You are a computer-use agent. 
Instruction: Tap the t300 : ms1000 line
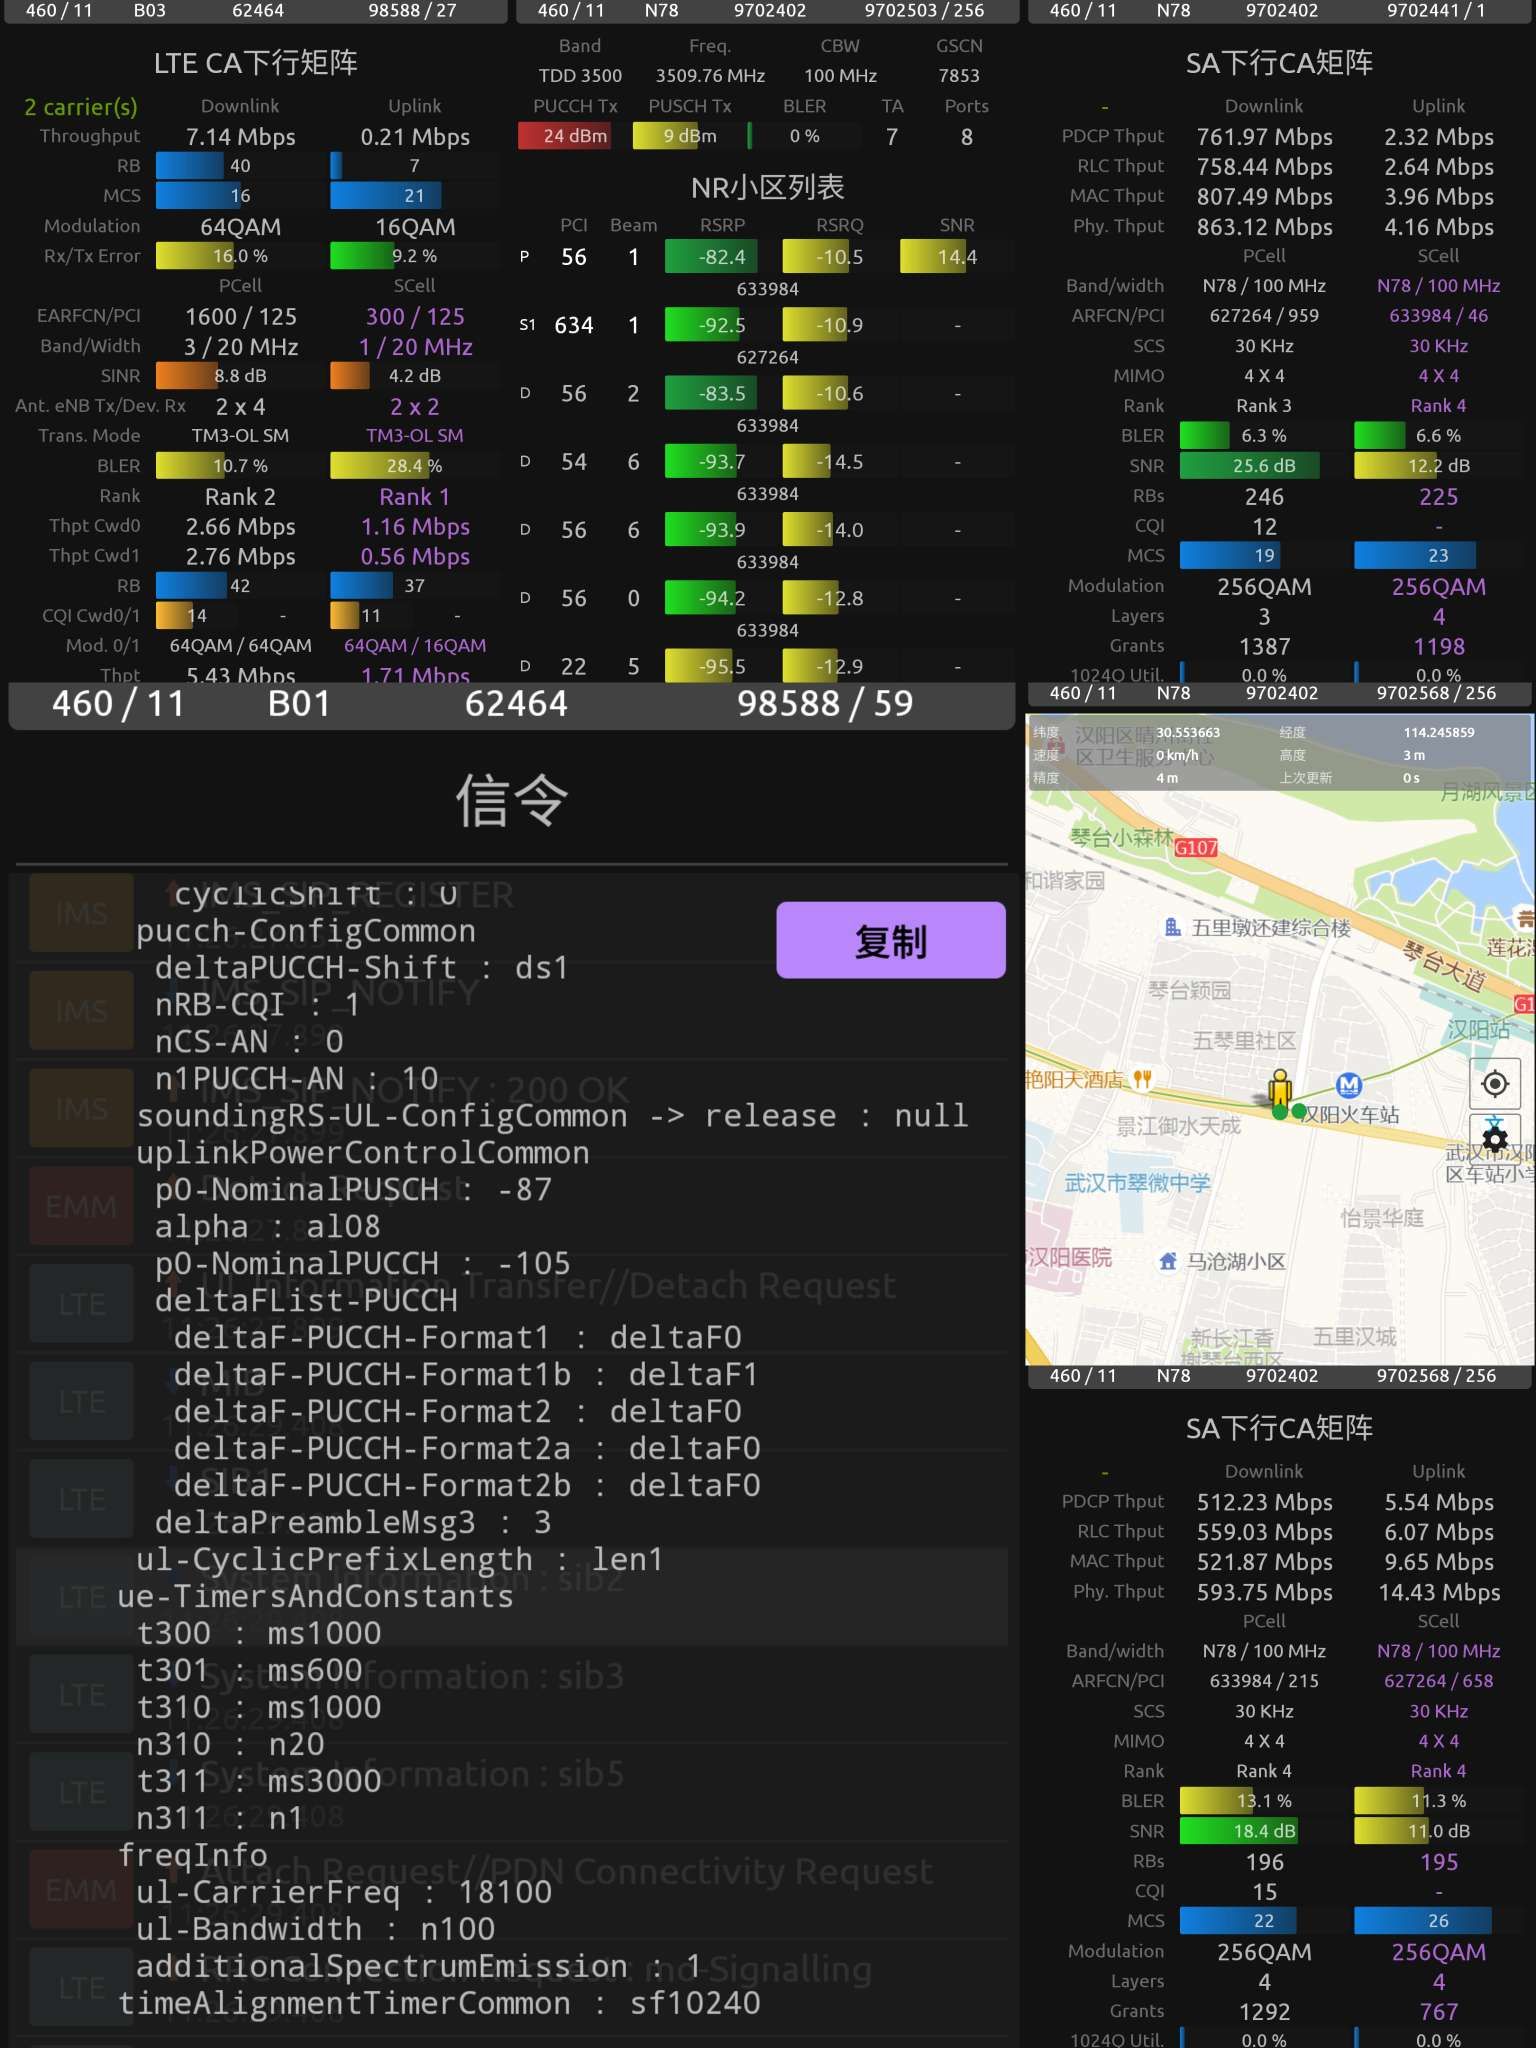click(259, 1633)
